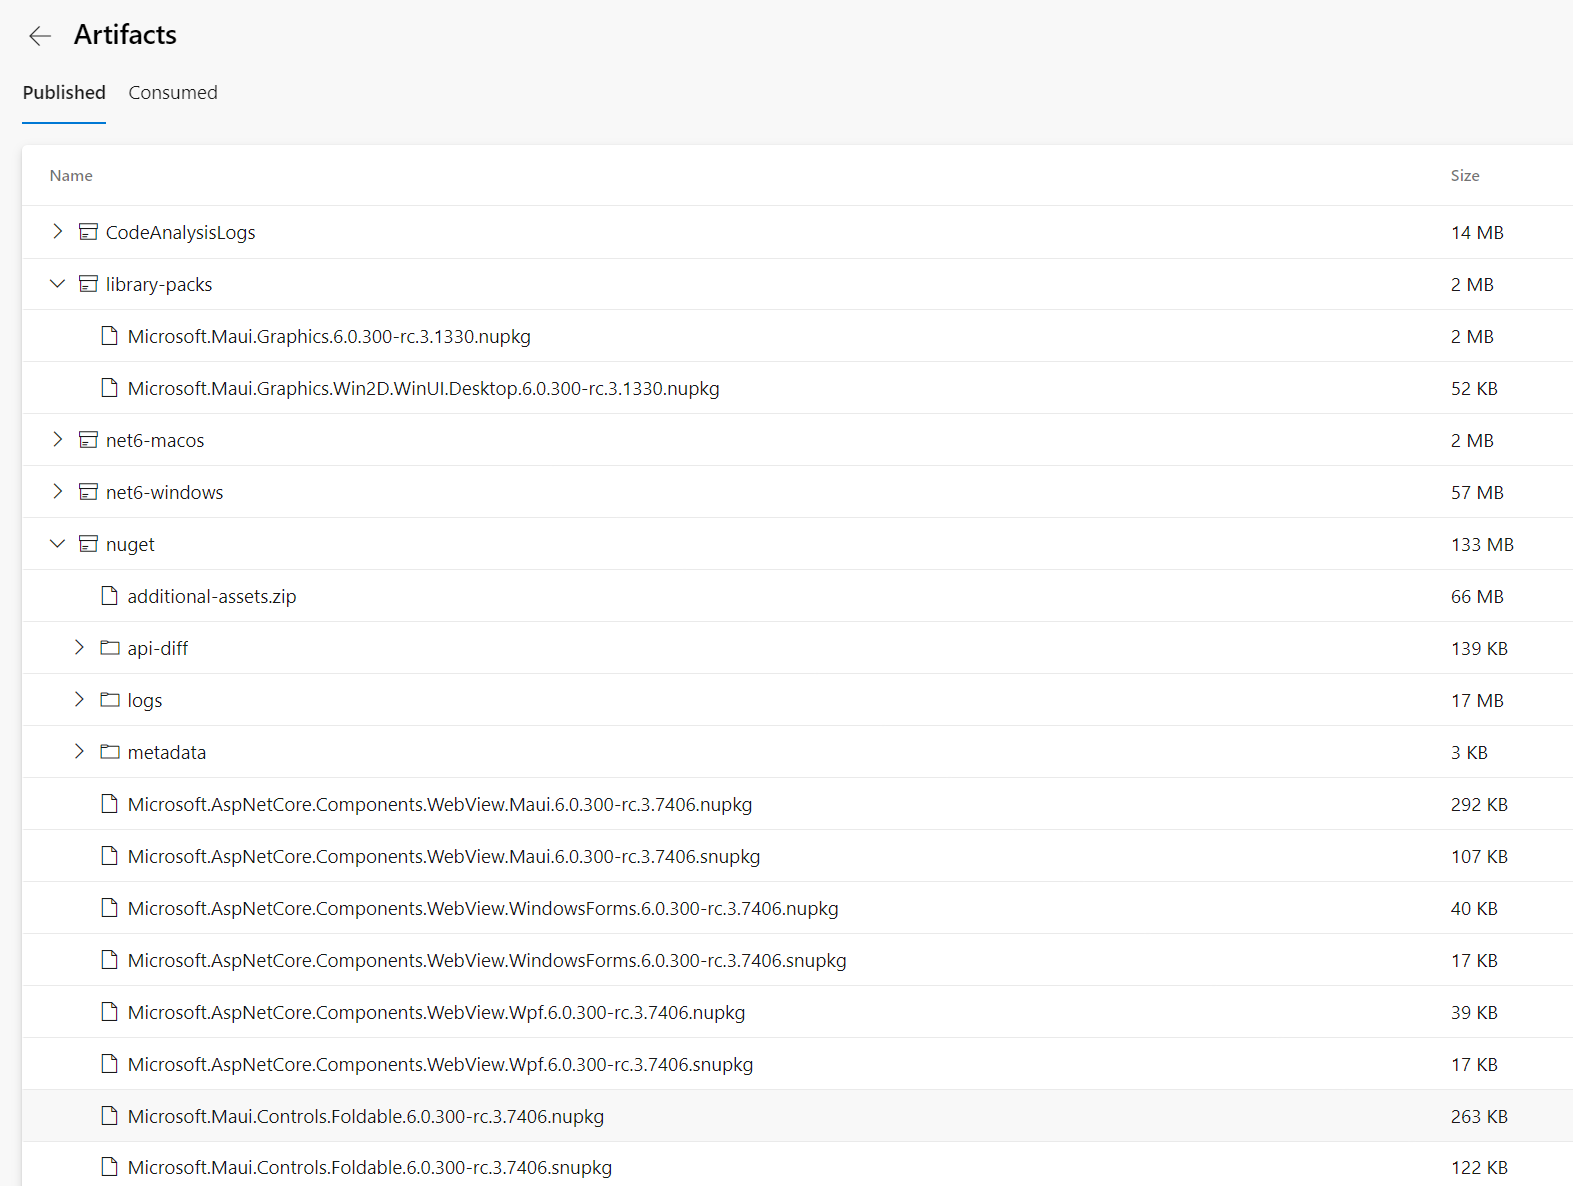The image size is (1573, 1186).
Task: Expand the api-diff folder
Action: (79, 647)
